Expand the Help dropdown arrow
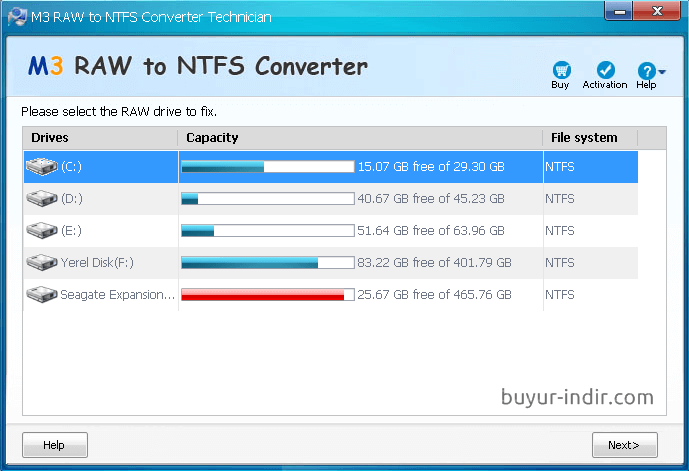This screenshot has height=471, width=689. click(662, 71)
